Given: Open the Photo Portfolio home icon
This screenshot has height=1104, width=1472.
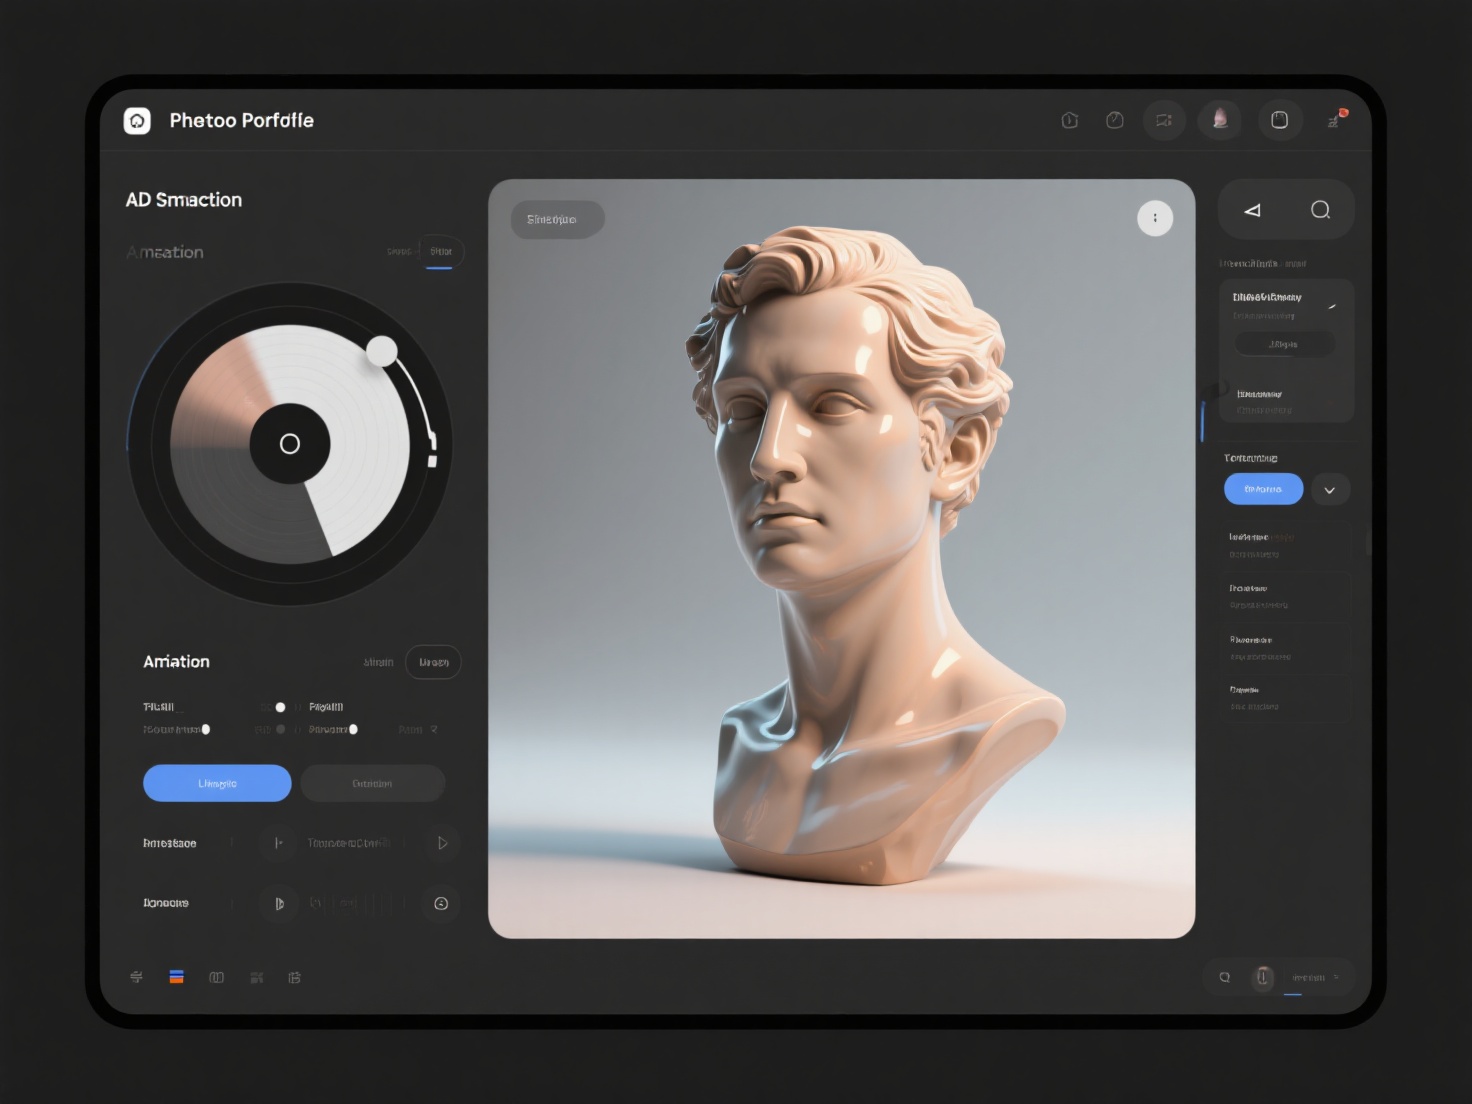Looking at the screenshot, I should [x=136, y=120].
